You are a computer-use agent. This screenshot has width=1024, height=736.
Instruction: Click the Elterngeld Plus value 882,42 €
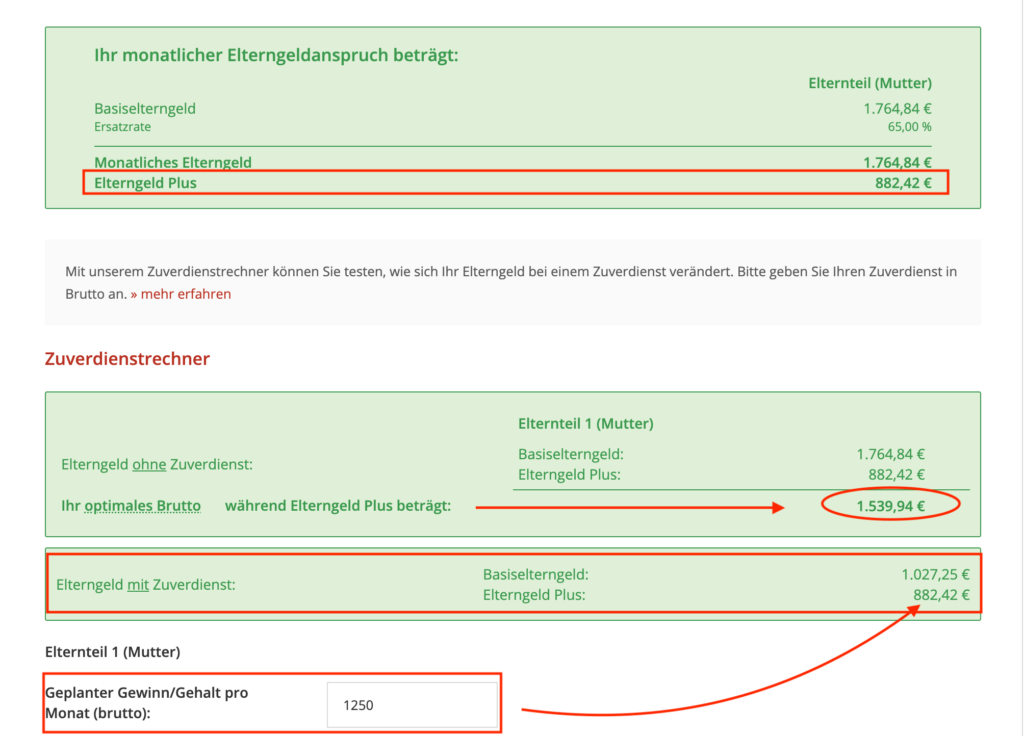pos(944,594)
